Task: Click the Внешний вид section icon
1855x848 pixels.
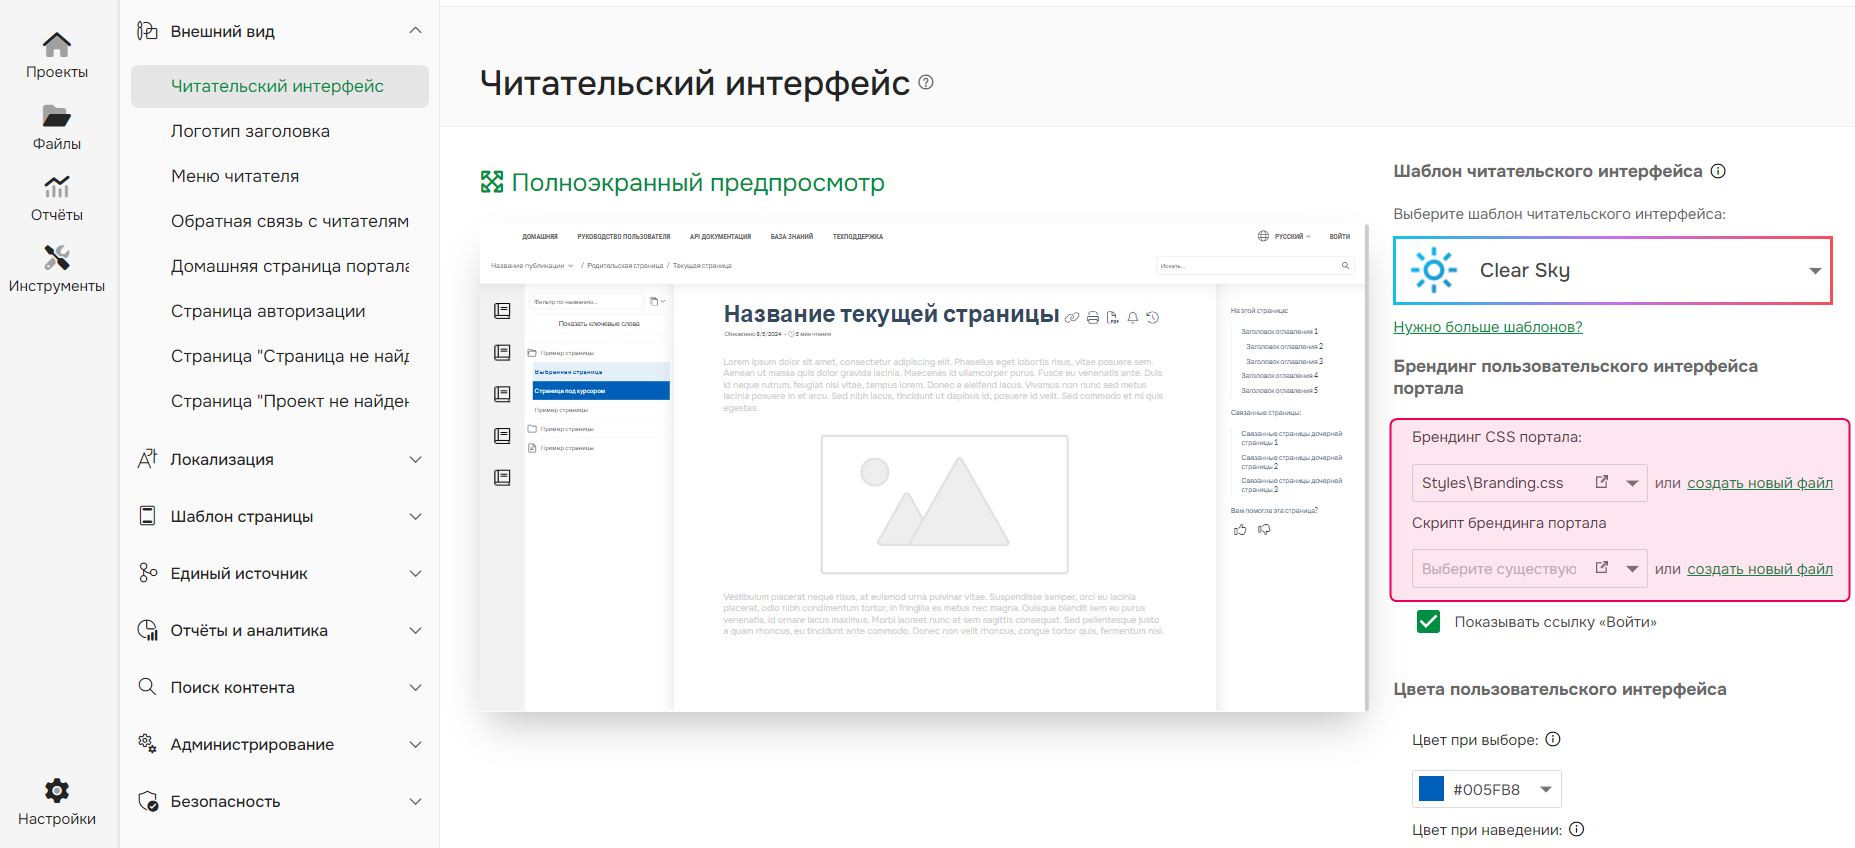Action: coord(147,31)
